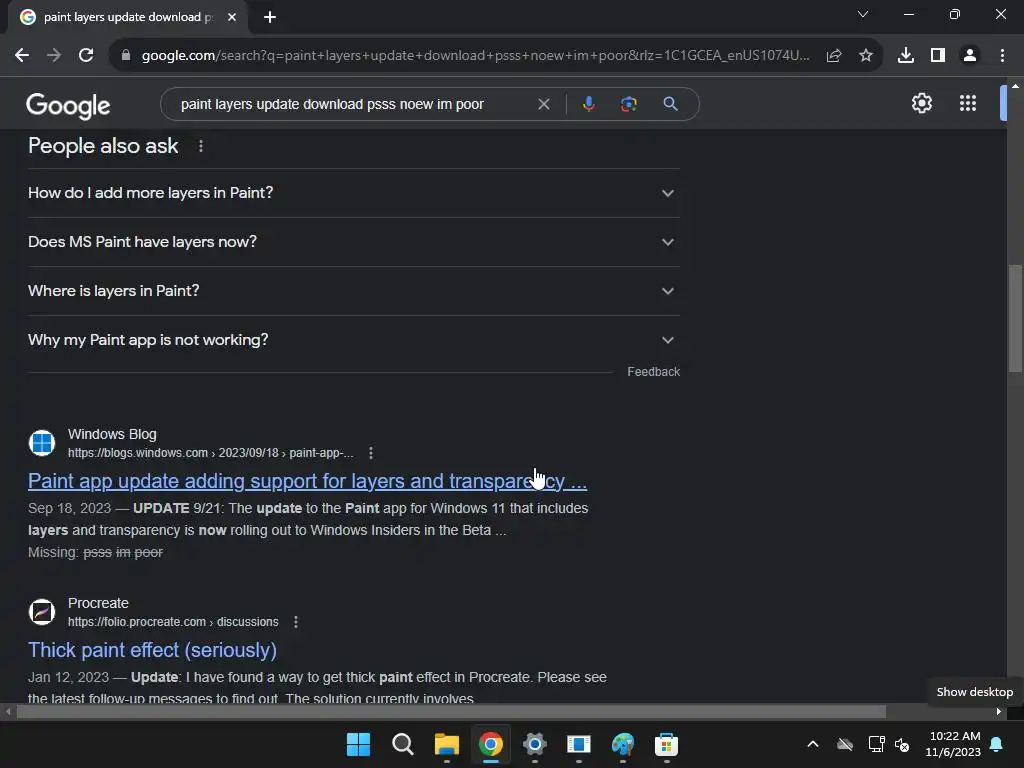Viewport: 1024px width, 768px height.
Task: Share this page via share icon
Action: (834, 56)
